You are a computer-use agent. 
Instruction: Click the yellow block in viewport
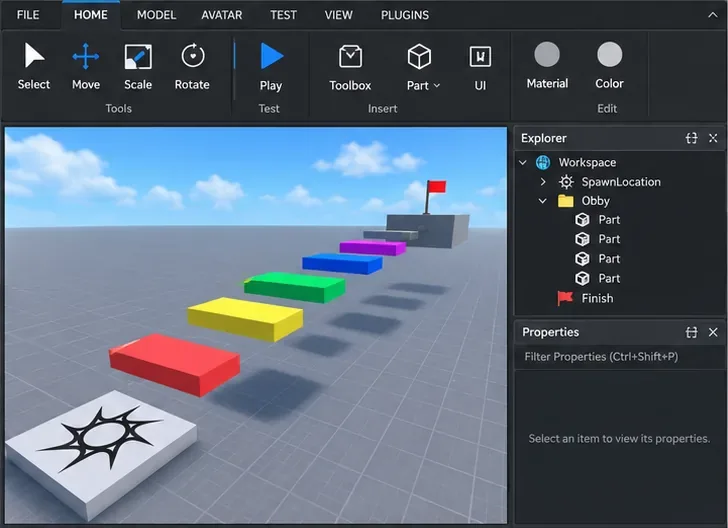(x=245, y=318)
